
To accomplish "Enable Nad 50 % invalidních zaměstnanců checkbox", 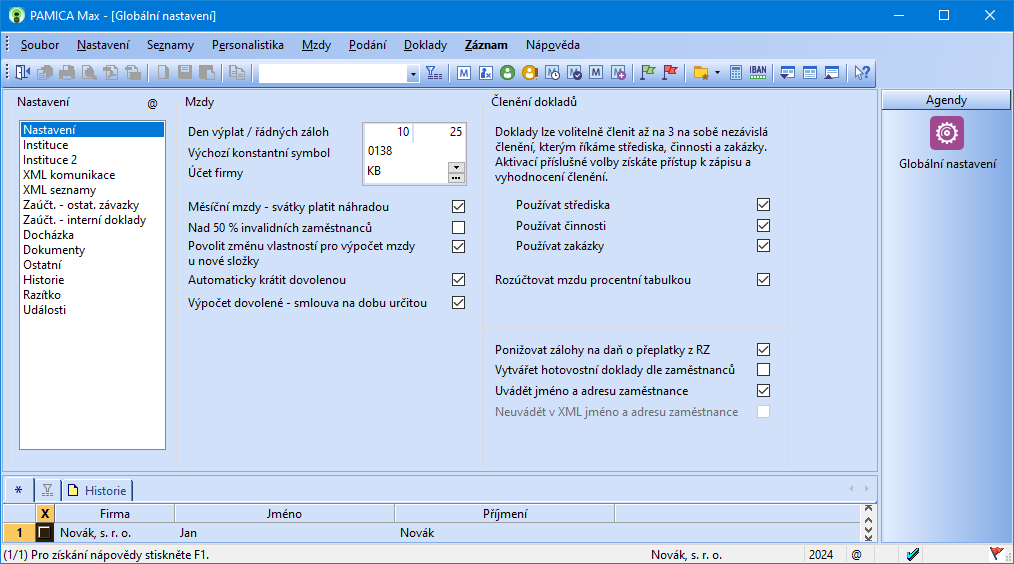I will tap(458, 228).
